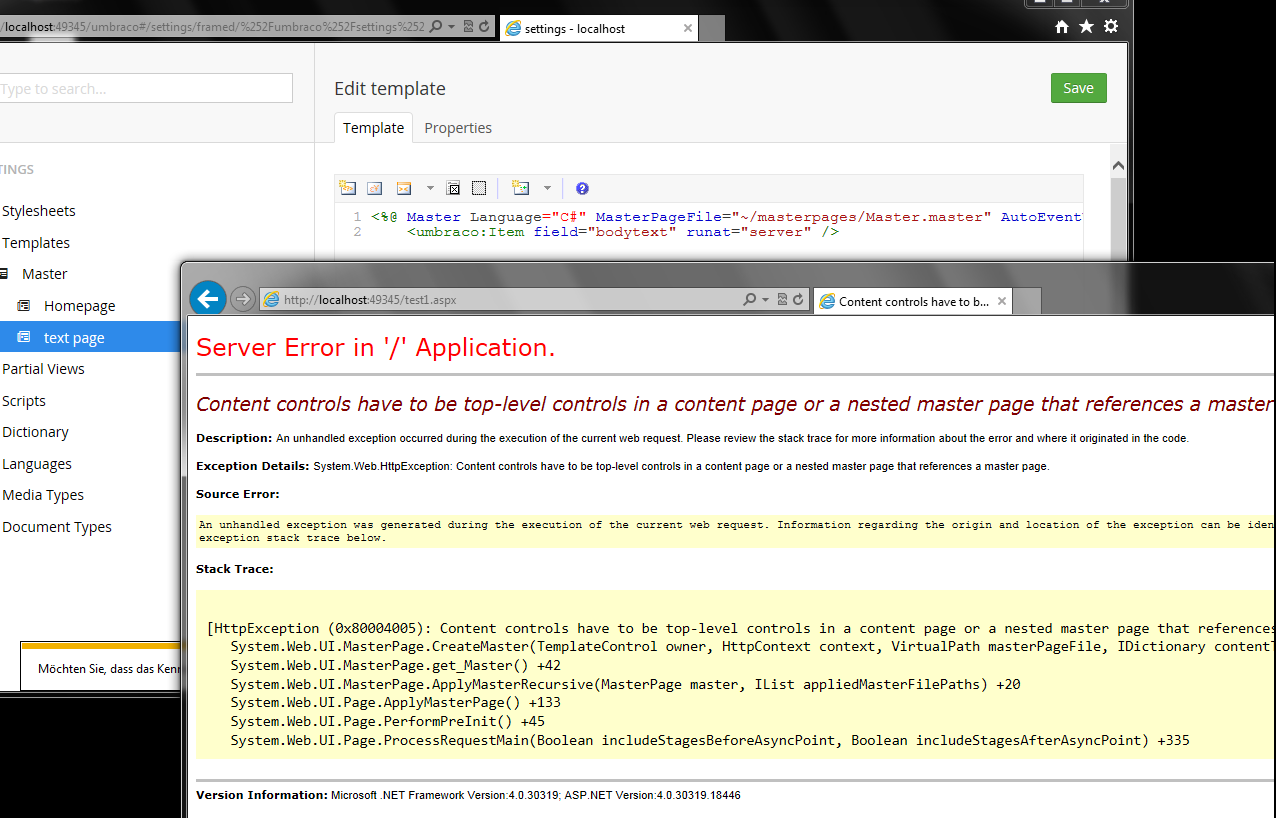Open Templates in the settings tree

[x=36, y=243]
